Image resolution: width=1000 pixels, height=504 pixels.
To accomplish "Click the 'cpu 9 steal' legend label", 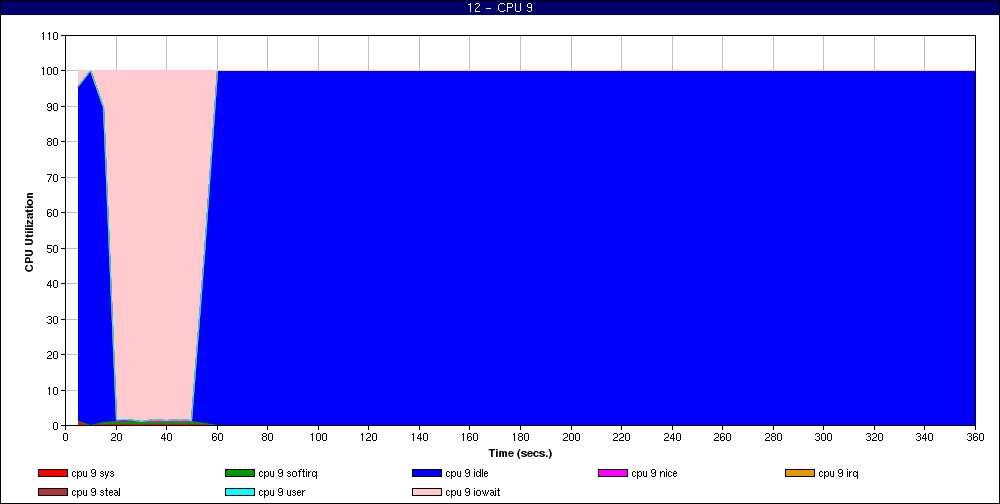I will coord(96,493).
